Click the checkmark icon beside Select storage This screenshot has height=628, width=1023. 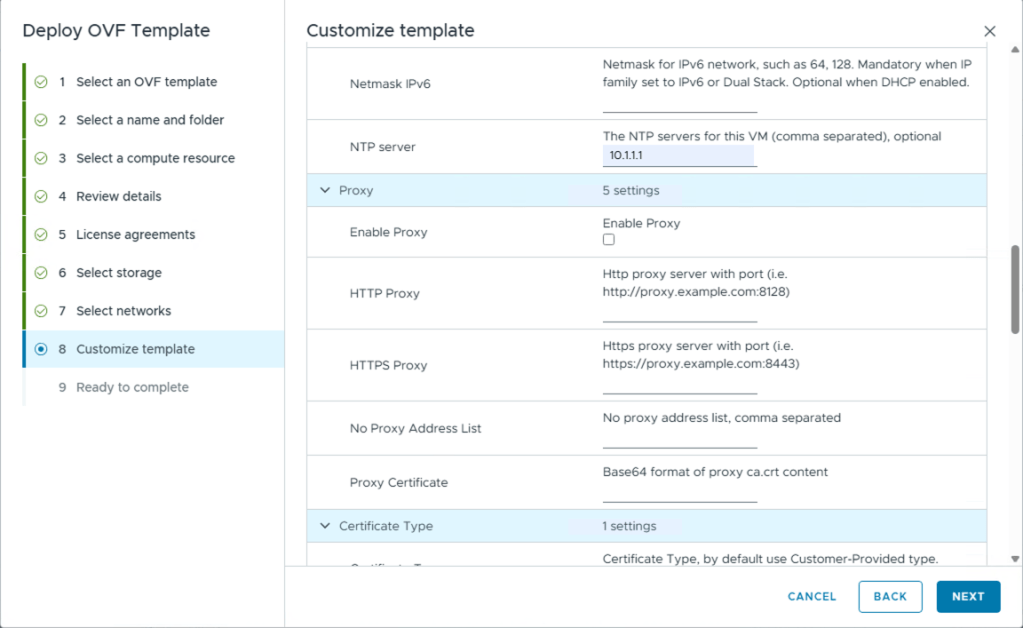tap(41, 273)
